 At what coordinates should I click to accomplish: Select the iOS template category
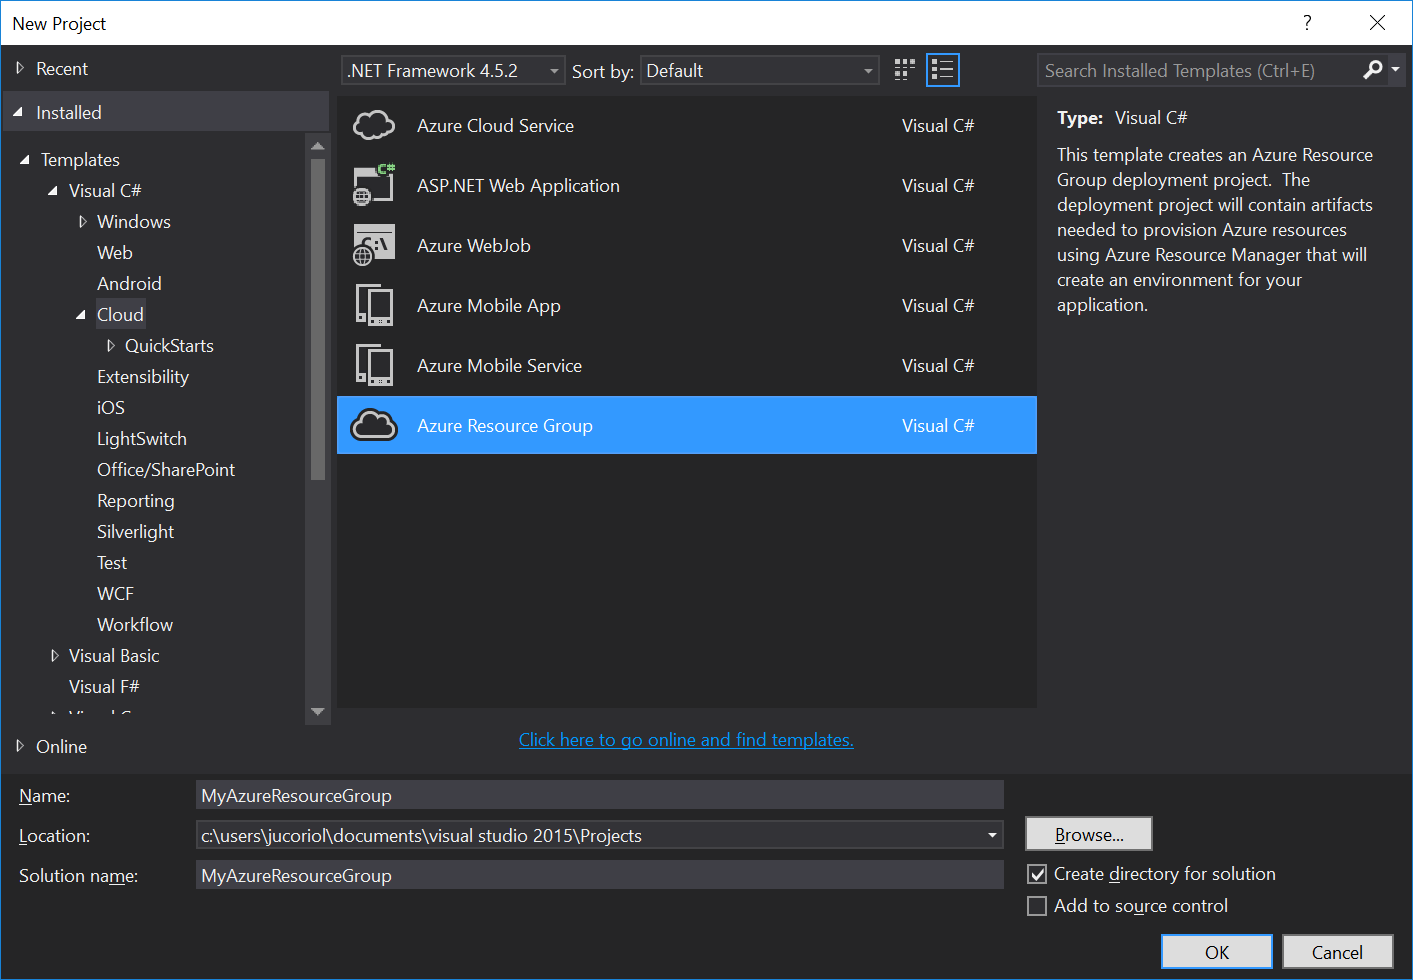[111, 407]
